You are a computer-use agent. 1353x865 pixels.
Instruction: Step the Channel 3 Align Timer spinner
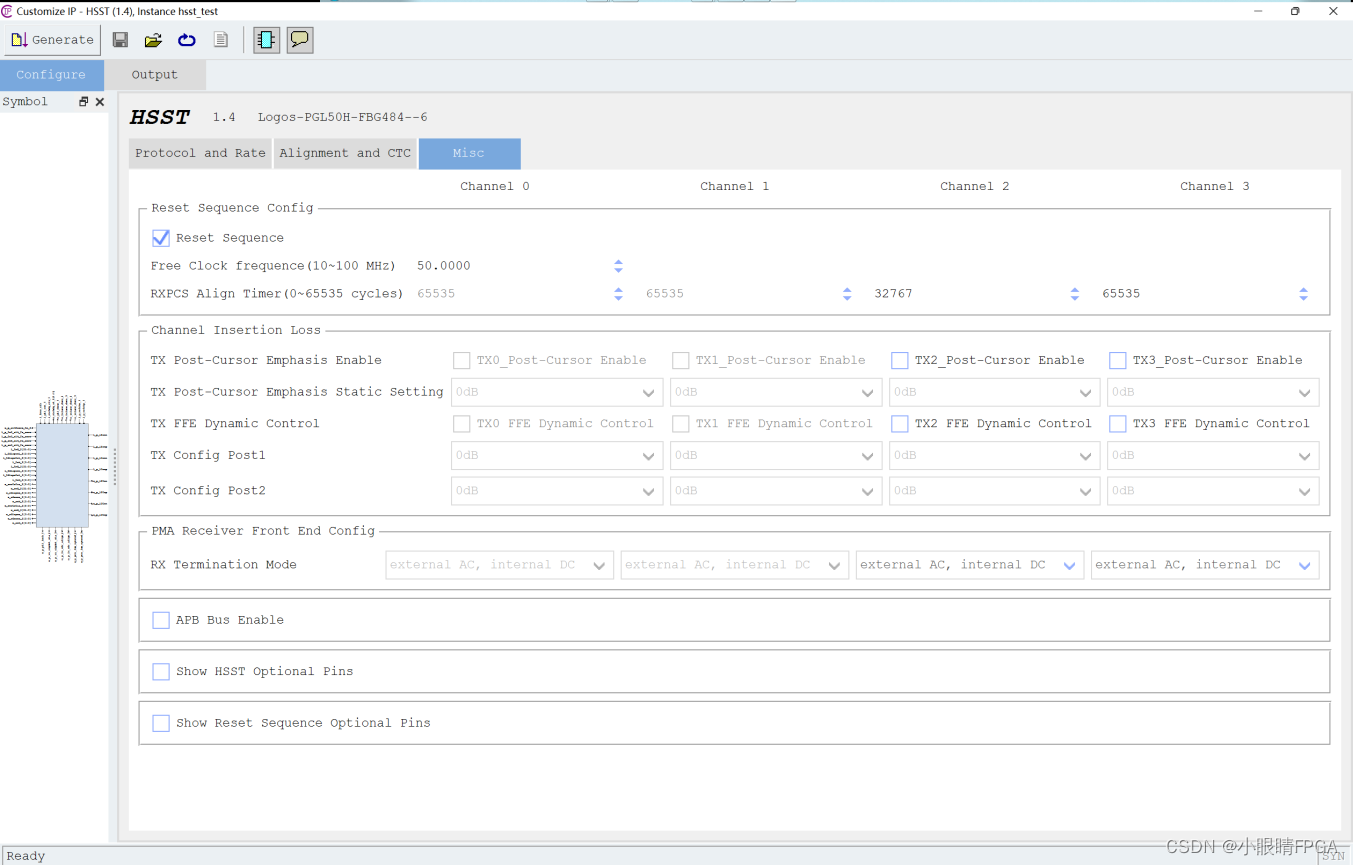(x=1303, y=294)
